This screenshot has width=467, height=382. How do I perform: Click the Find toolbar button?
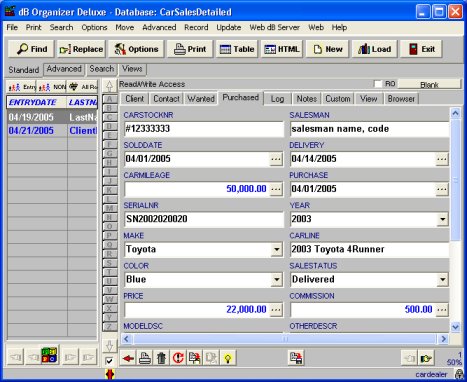pyautogui.click(x=32, y=49)
